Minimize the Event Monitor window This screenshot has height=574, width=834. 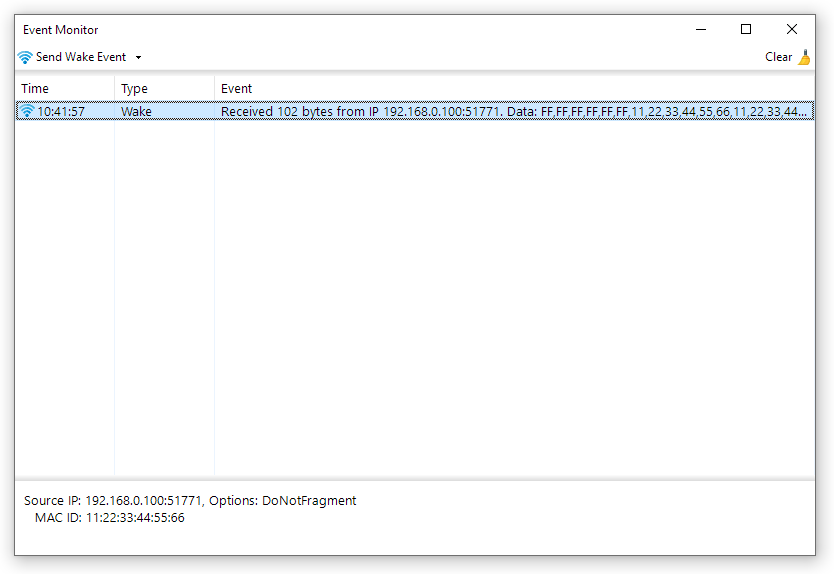pos(700,30)
